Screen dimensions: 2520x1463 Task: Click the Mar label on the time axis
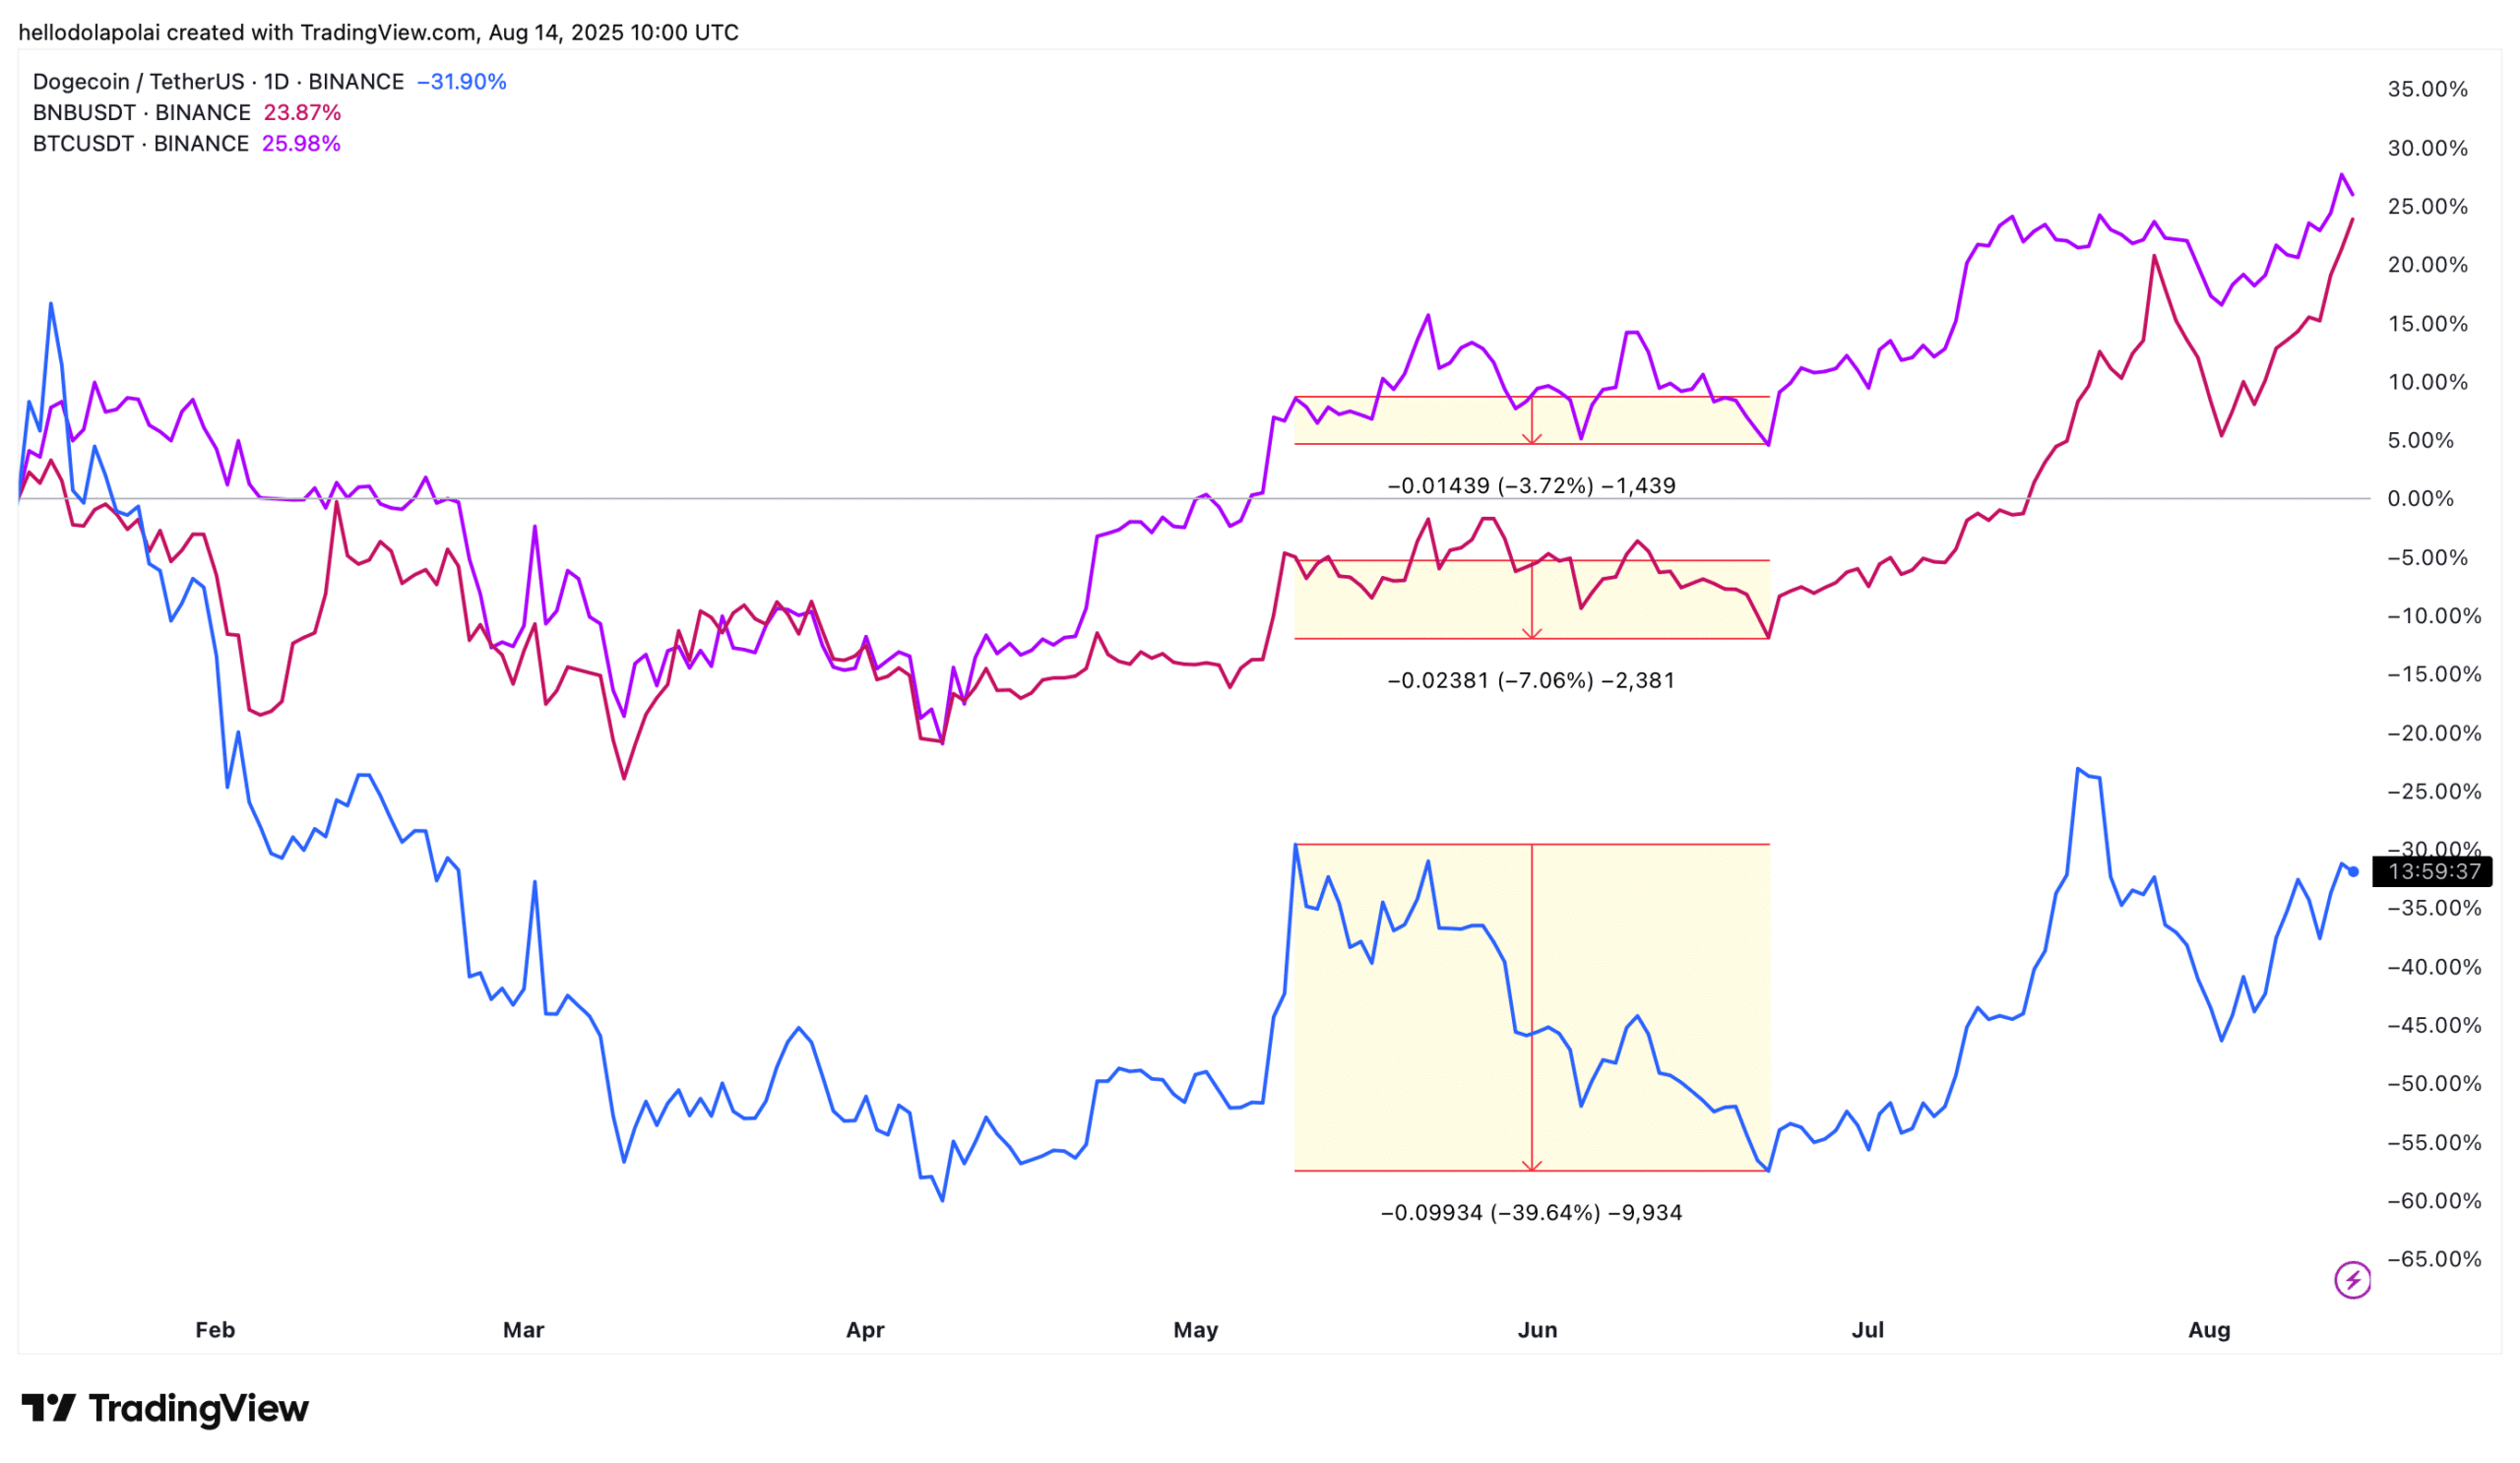click(x=523, y=1330)
